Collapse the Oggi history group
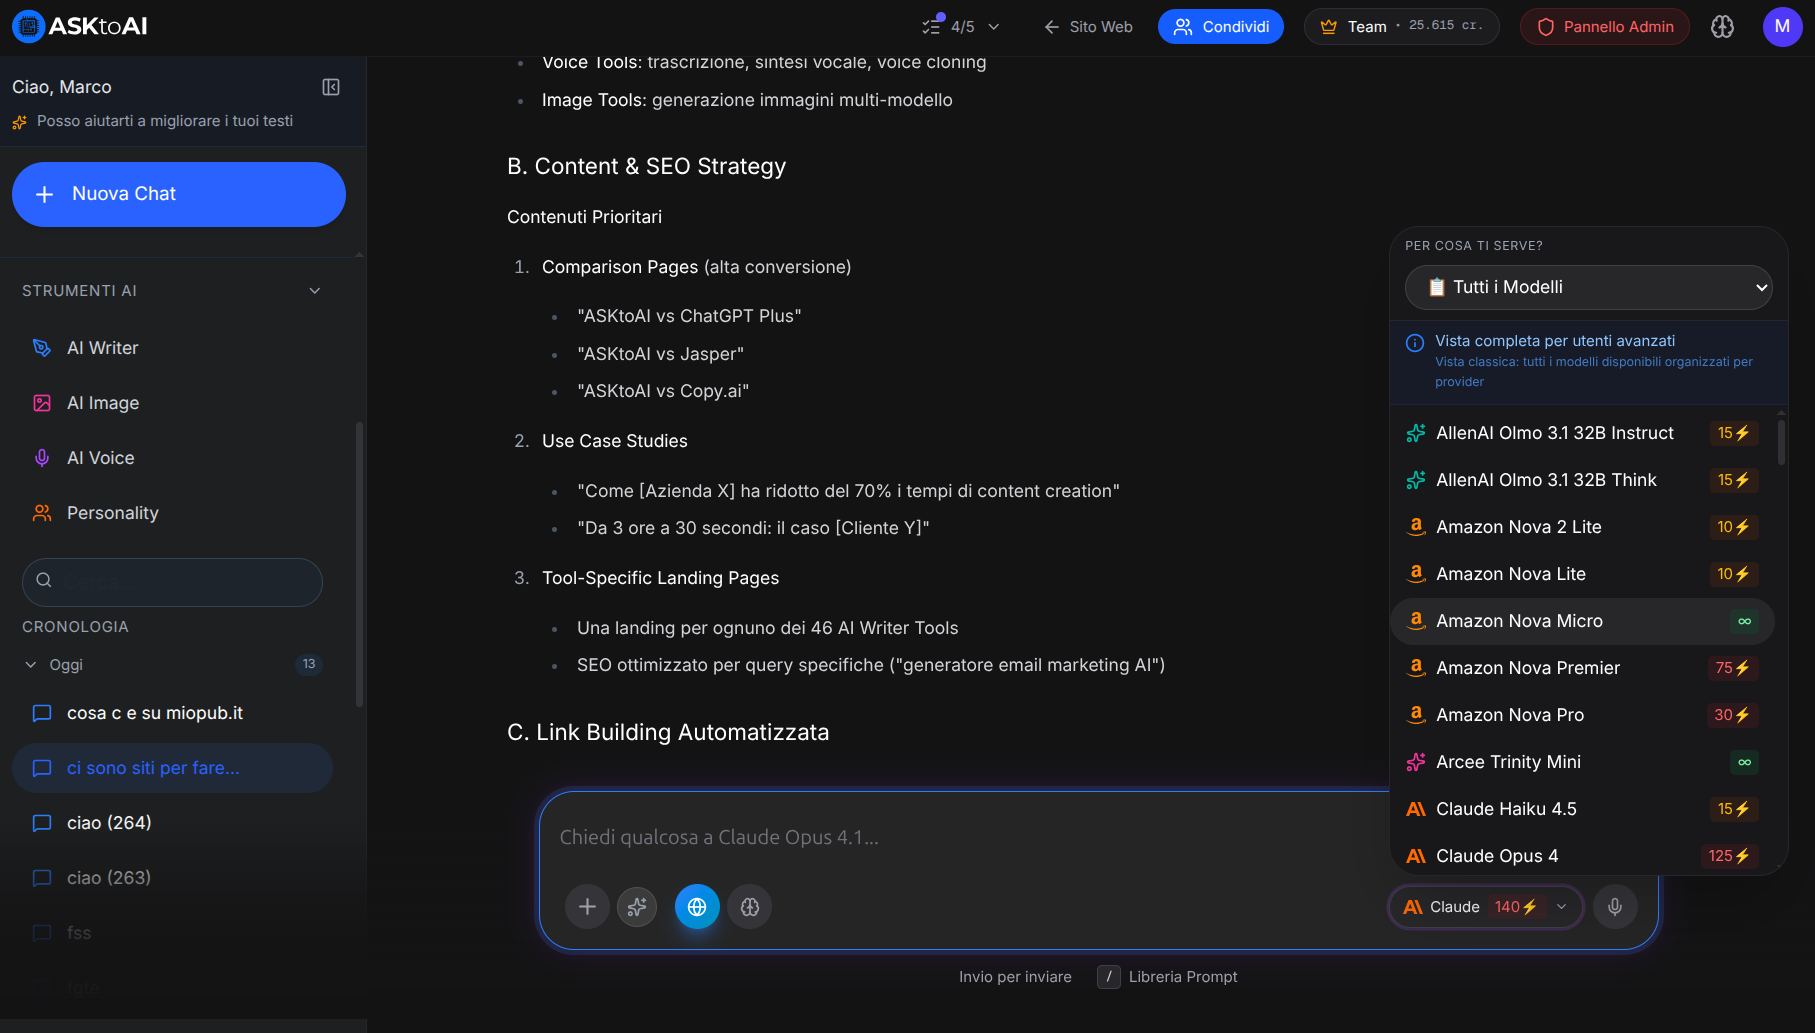The width and height of the screenshot is (1815, 1033). click(x=31, y=665)
